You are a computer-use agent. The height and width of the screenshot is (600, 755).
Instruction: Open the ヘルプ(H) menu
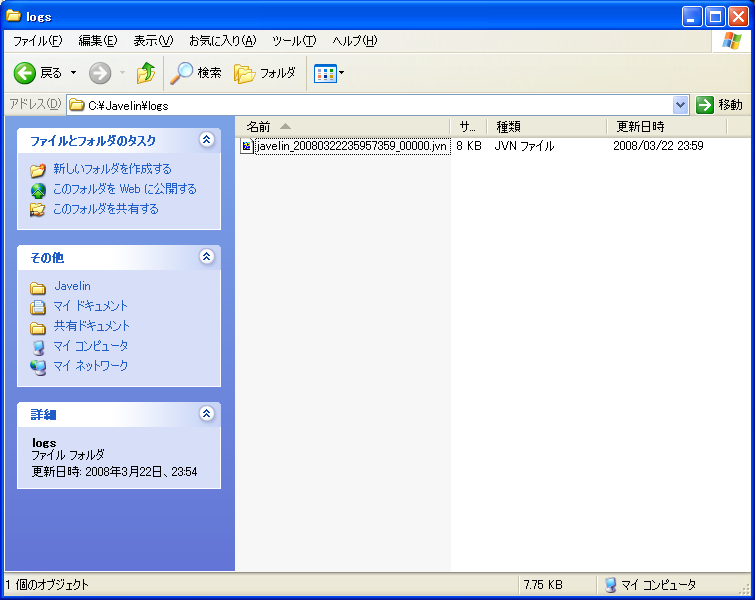[355, 41]
